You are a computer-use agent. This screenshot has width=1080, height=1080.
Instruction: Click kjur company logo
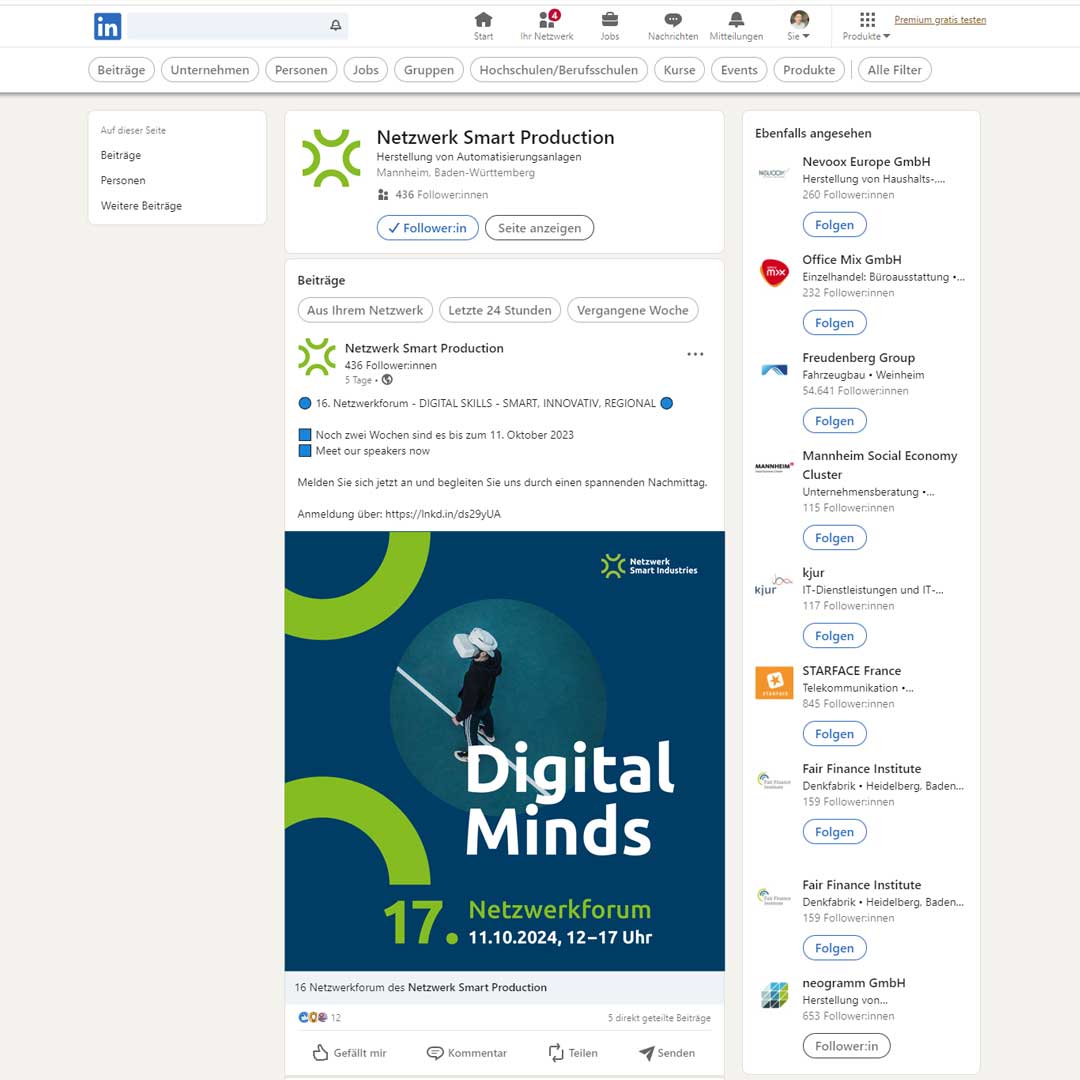coord(773,585)
